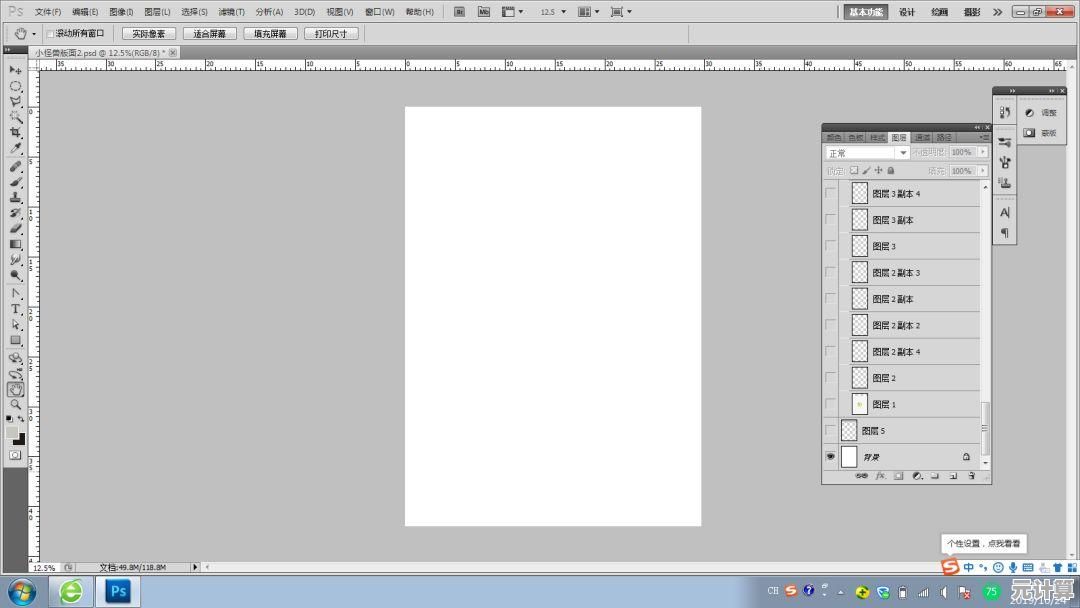Select the Horizontal Type tool
1080x608 pixels.
[15, 308]
